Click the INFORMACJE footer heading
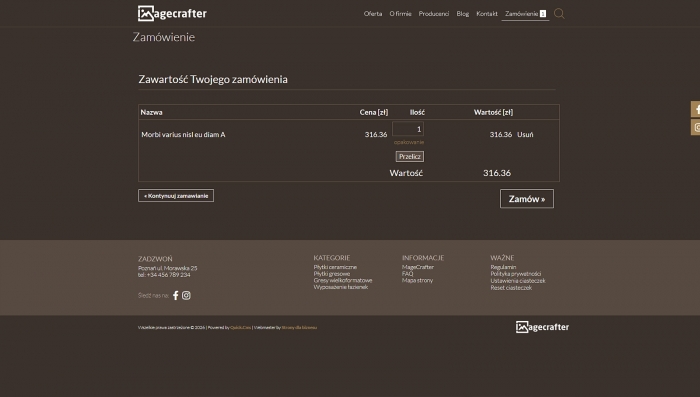Image resolution: width=700 pixels, height=397 pixels. click(423, 258)
